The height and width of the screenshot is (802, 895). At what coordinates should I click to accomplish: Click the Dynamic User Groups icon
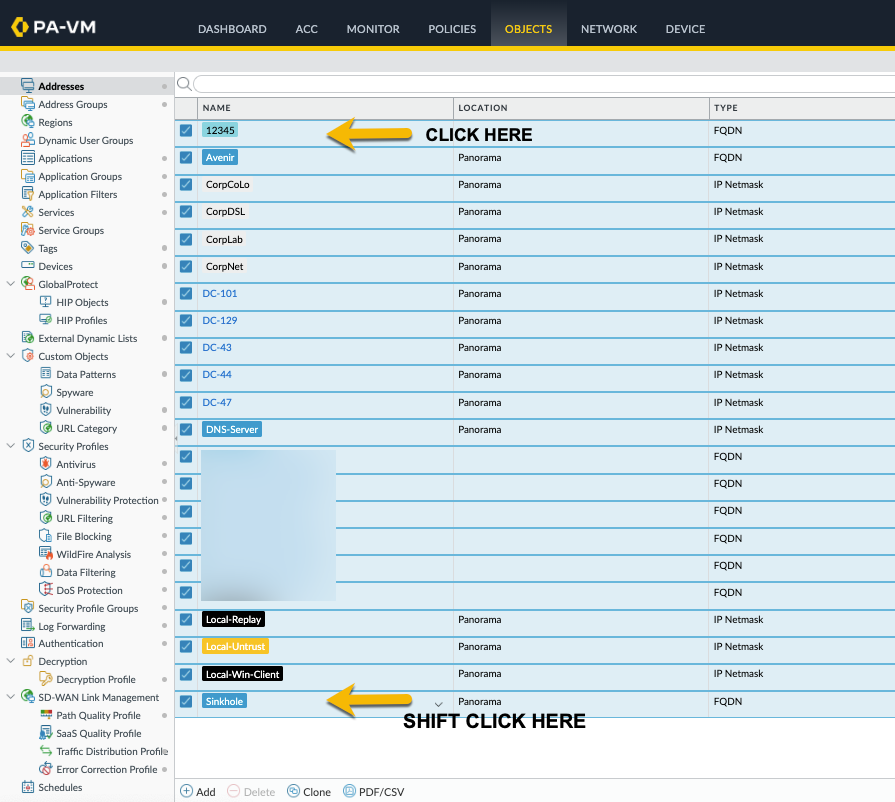point(27,140)
